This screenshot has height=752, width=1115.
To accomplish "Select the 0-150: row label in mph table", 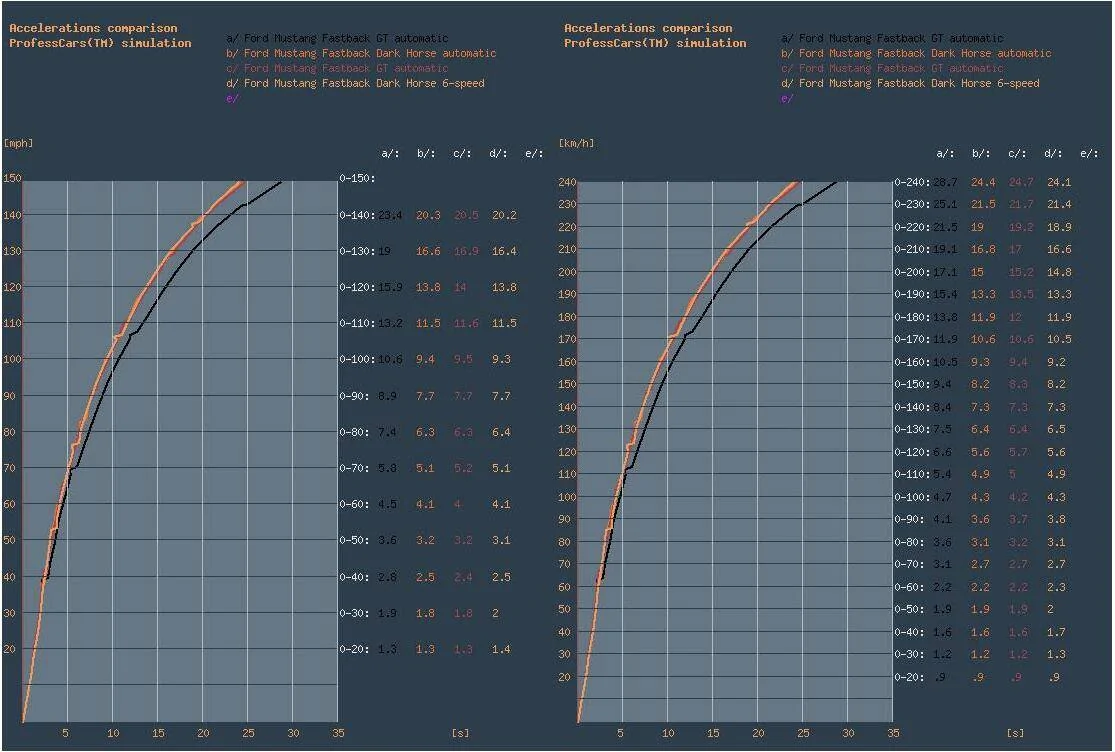I will coord(357,178).
